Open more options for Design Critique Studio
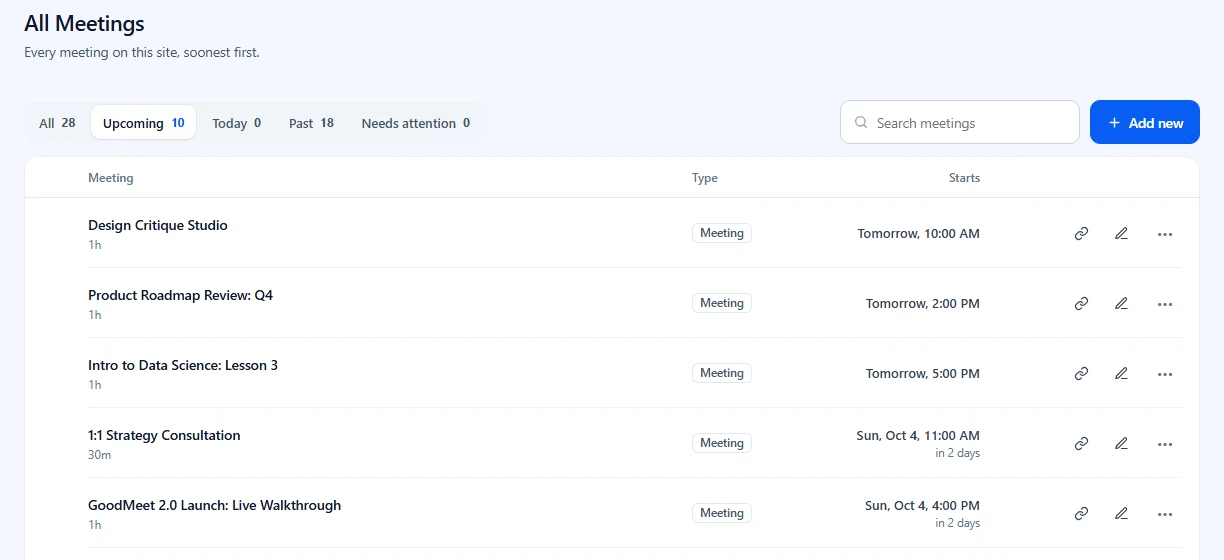The image size is (1224, 560). pyautogui.click(x=1164, y=234)
